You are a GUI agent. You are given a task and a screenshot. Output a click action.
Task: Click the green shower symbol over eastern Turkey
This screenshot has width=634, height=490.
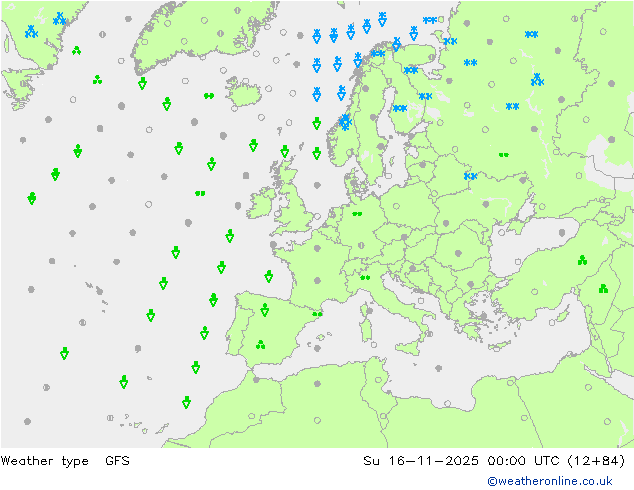pyautogui.click(x=582, y=260)
